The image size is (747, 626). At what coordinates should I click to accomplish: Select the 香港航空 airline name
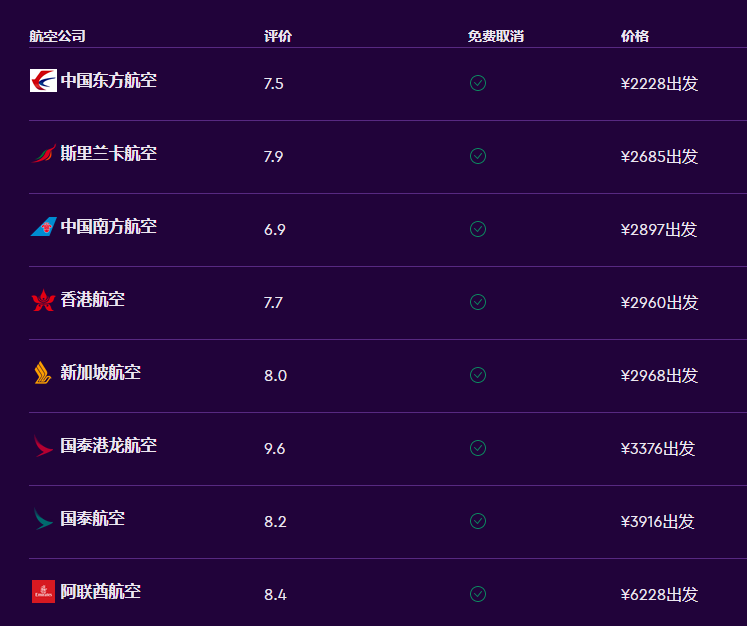[x=92, y=300]
